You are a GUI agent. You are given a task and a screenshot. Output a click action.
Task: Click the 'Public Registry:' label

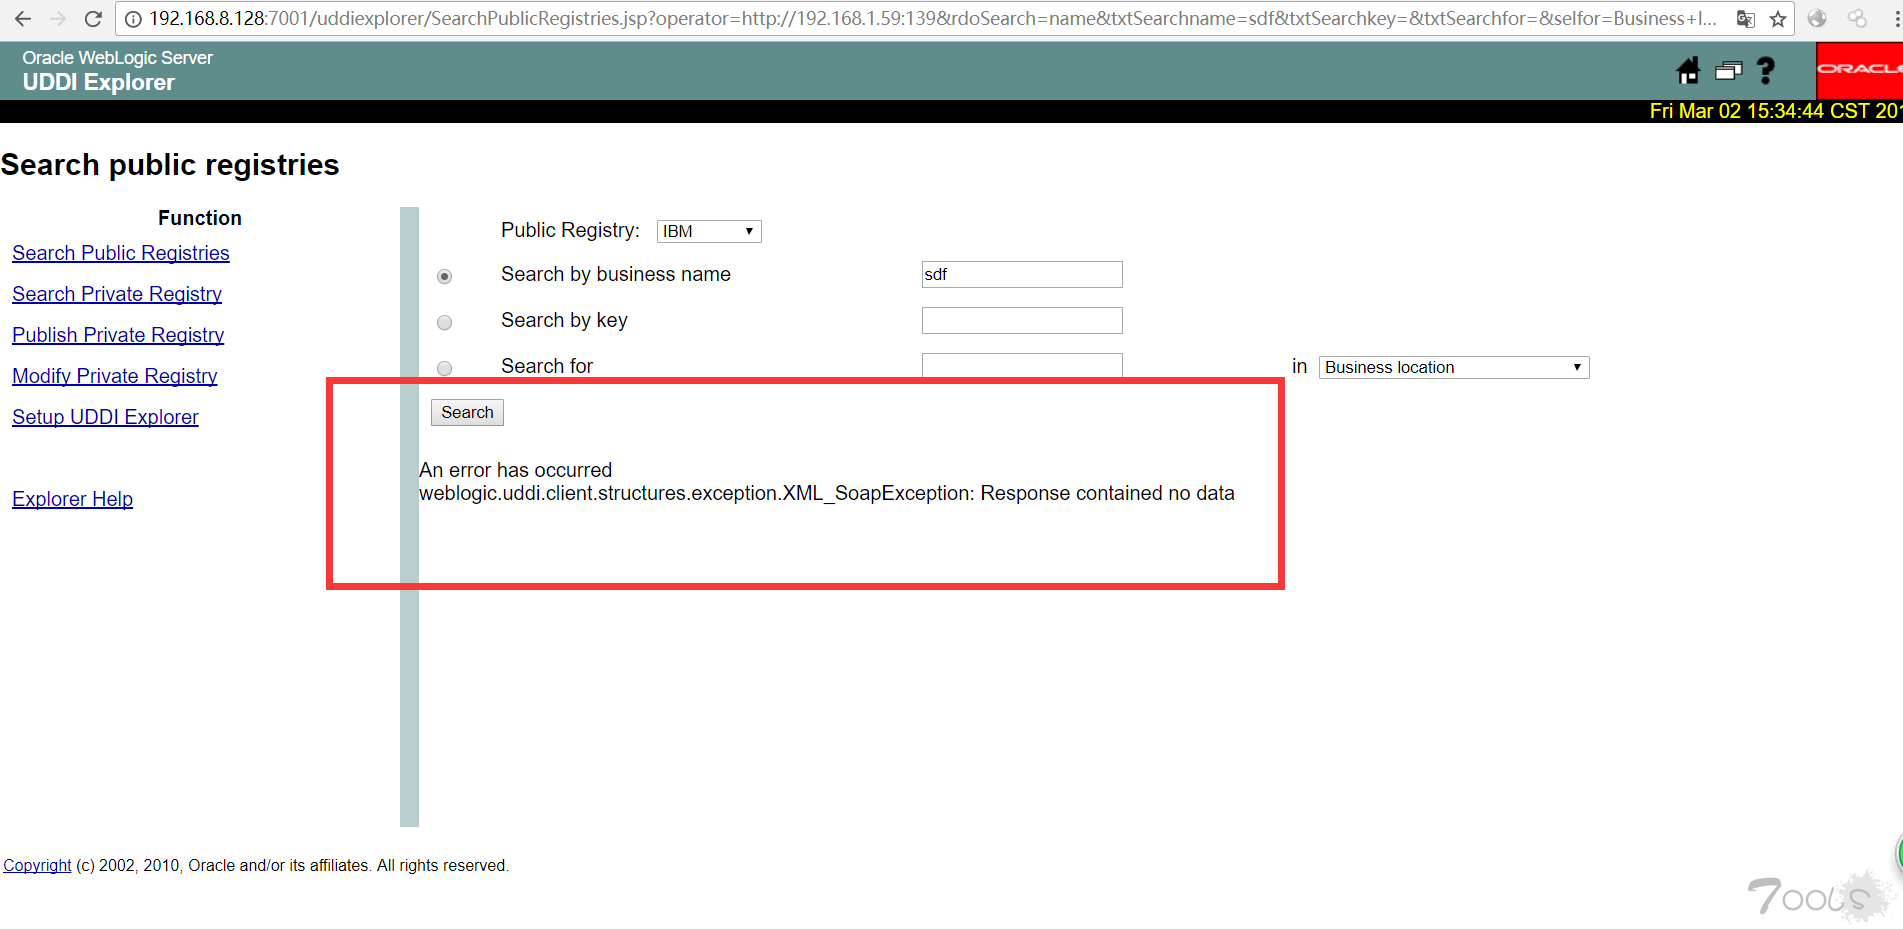(x=570, y=230)
